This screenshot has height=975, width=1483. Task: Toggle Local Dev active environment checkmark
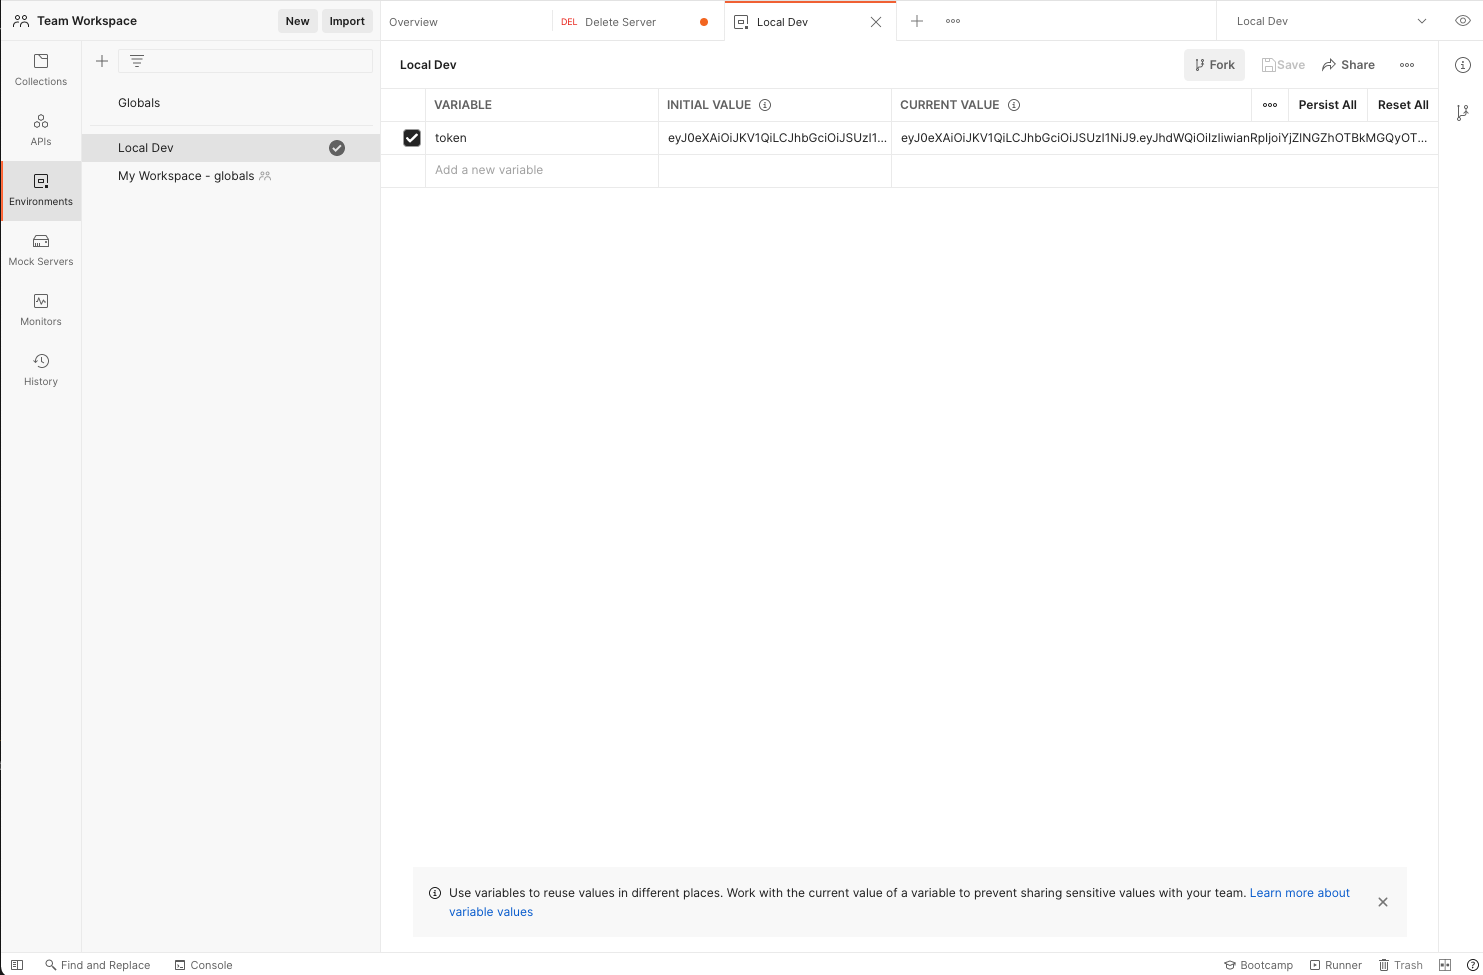pyautogui.click(x=337, y=148)
